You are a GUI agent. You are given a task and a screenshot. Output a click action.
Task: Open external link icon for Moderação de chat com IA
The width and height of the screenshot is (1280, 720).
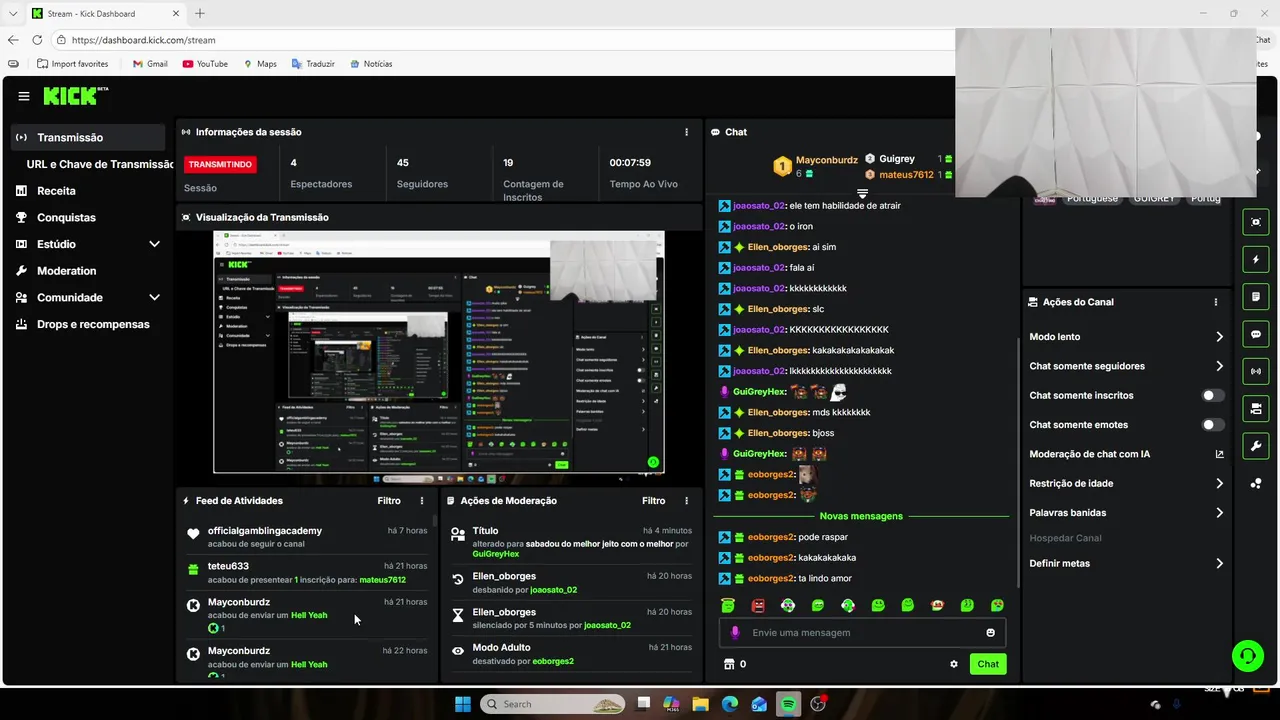pos(1219,454)
